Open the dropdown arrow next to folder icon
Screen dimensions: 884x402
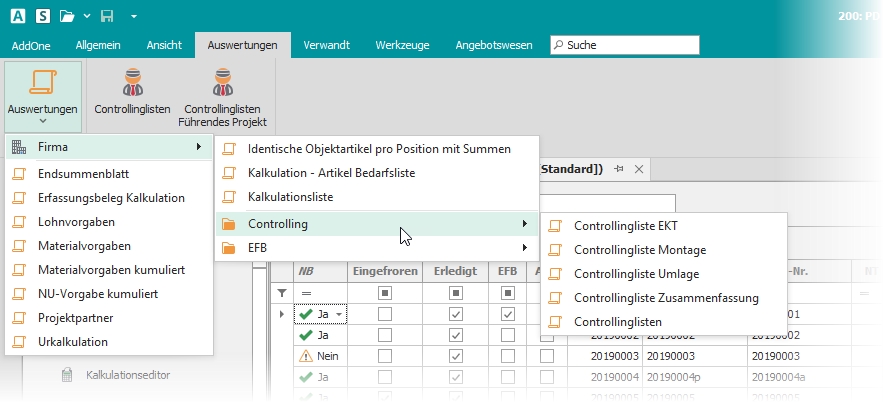click(x=87, y=16)
